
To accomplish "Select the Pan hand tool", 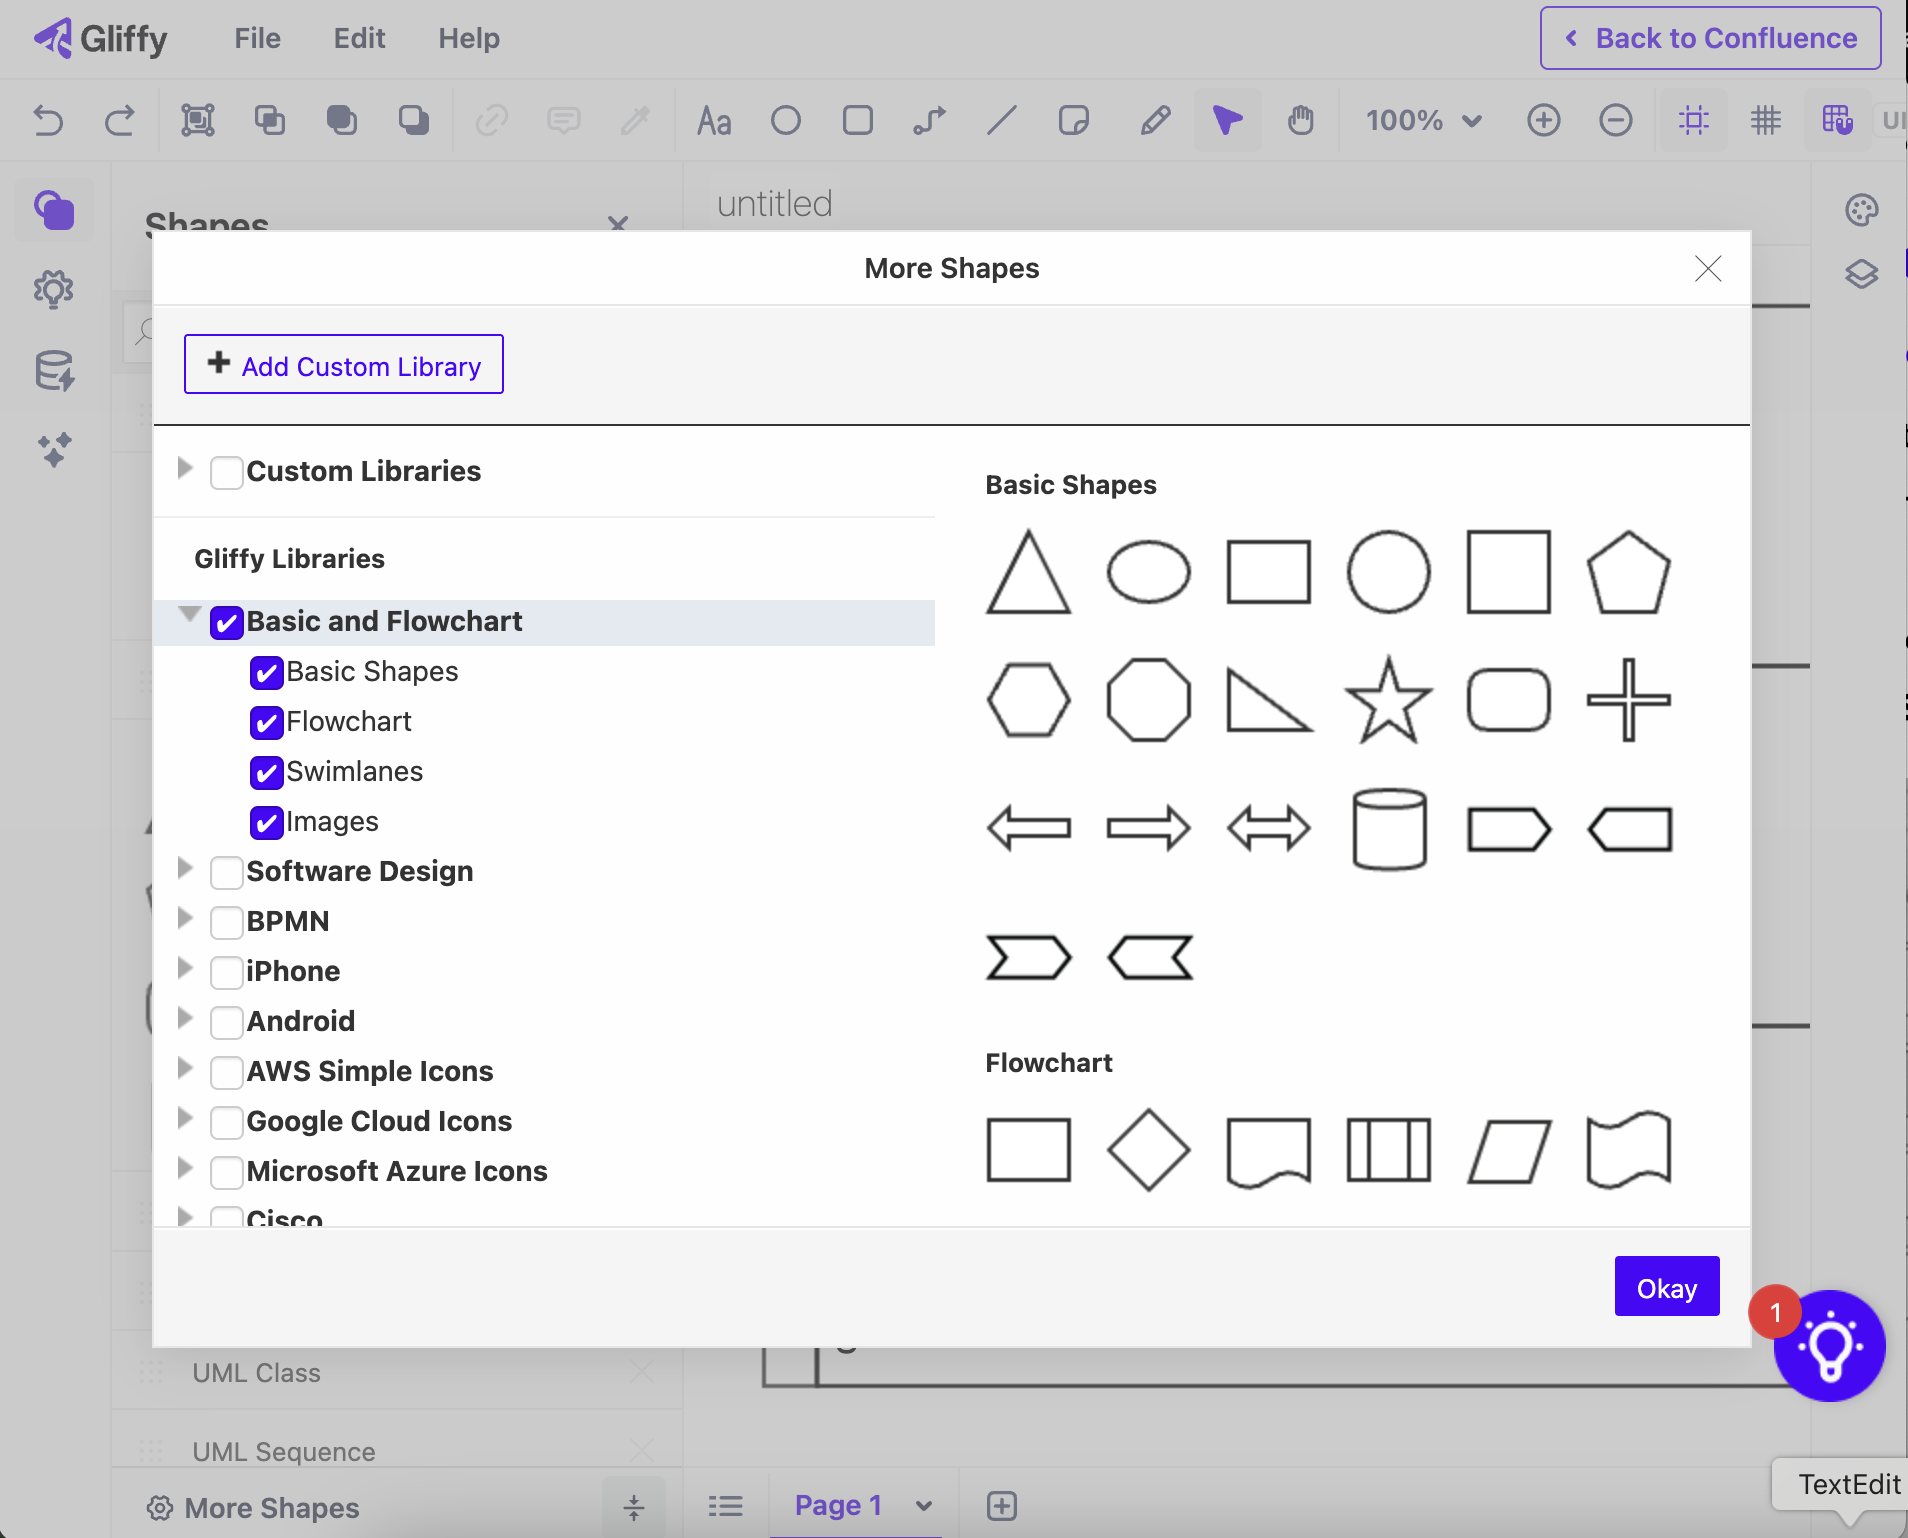I will [x=1301, y=120].
